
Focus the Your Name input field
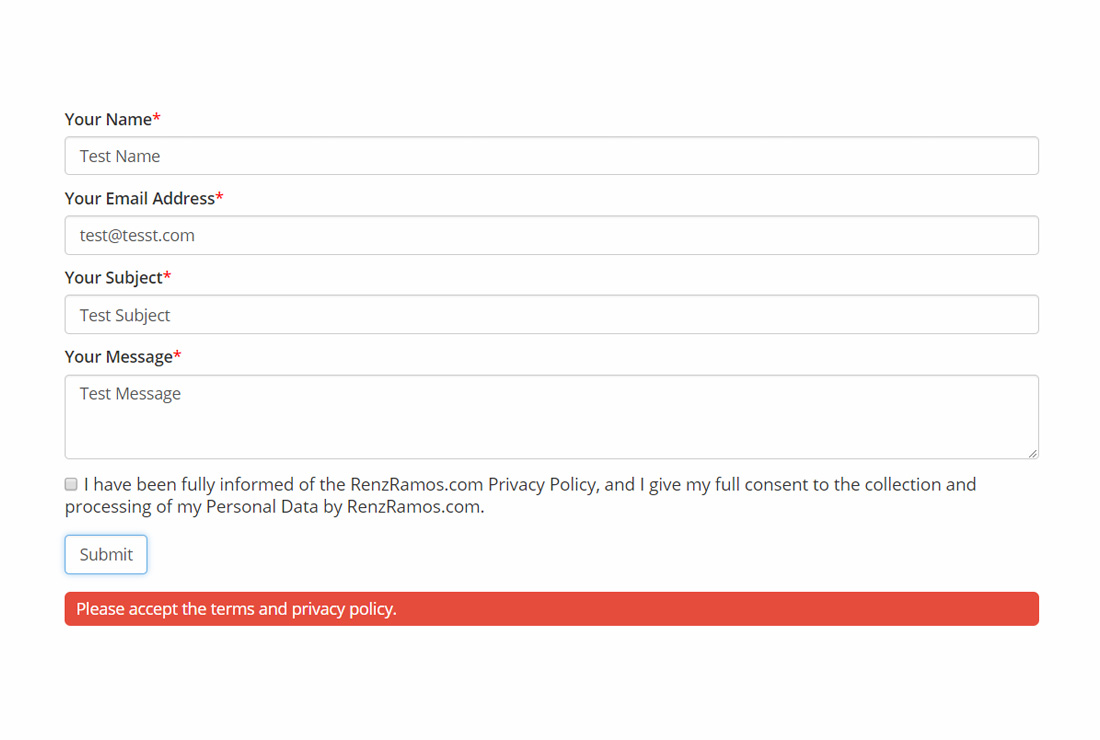click(x=551, y=156)
